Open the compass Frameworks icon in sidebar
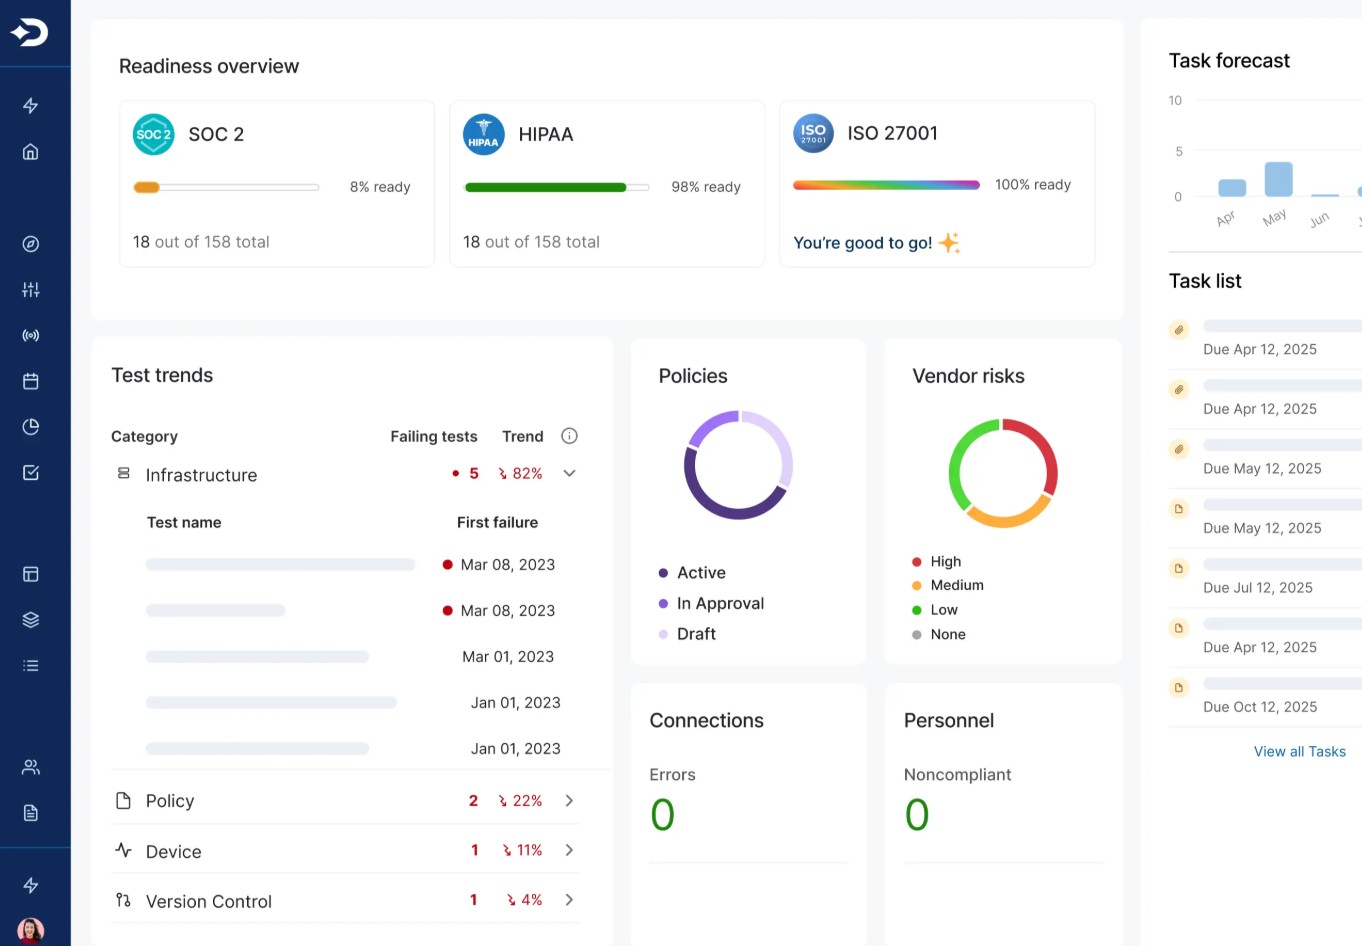Screen dimensions: 1362x946 click(x=30, y=243)
